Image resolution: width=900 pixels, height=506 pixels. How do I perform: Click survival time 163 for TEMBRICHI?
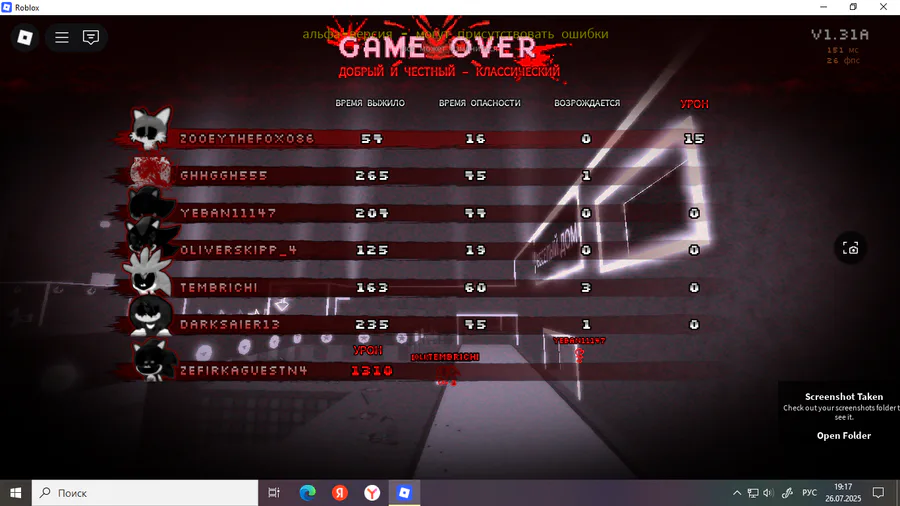click(x=372, y=287)
